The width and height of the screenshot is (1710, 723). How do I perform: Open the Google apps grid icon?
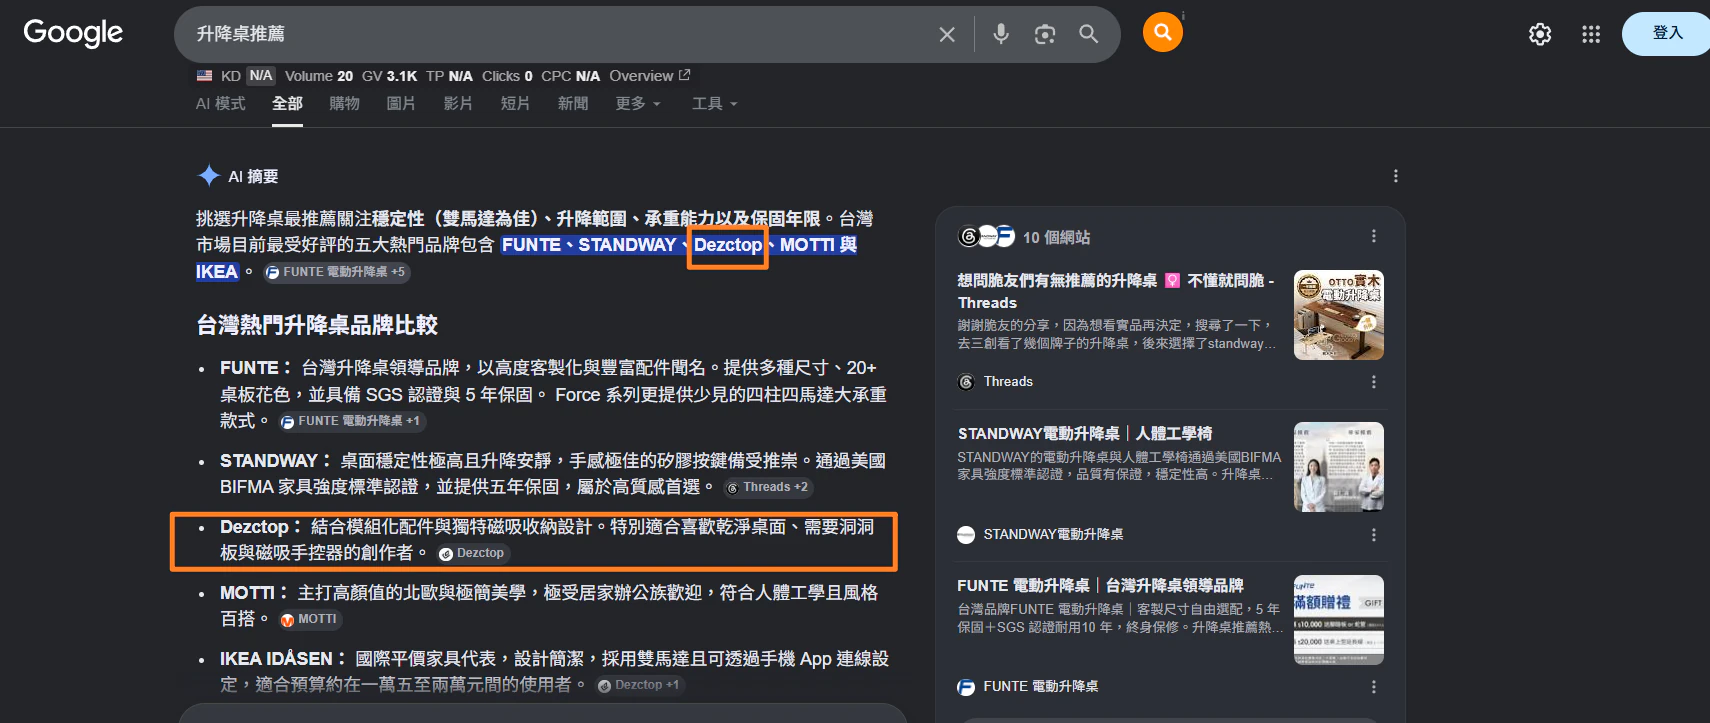tap(1591, 34)
